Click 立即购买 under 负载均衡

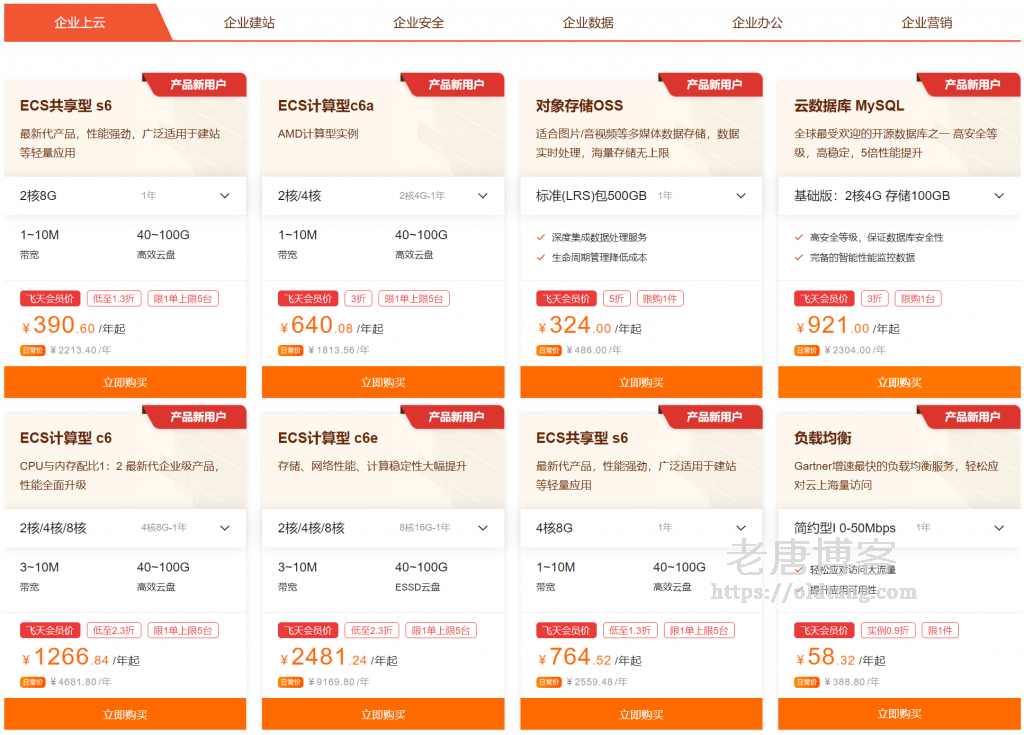[899, 714]
